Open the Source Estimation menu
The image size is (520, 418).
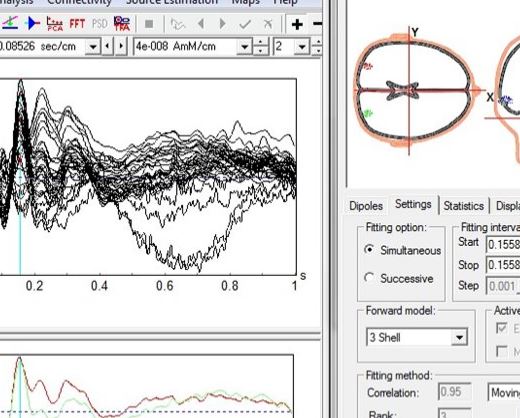coord(172,2)
